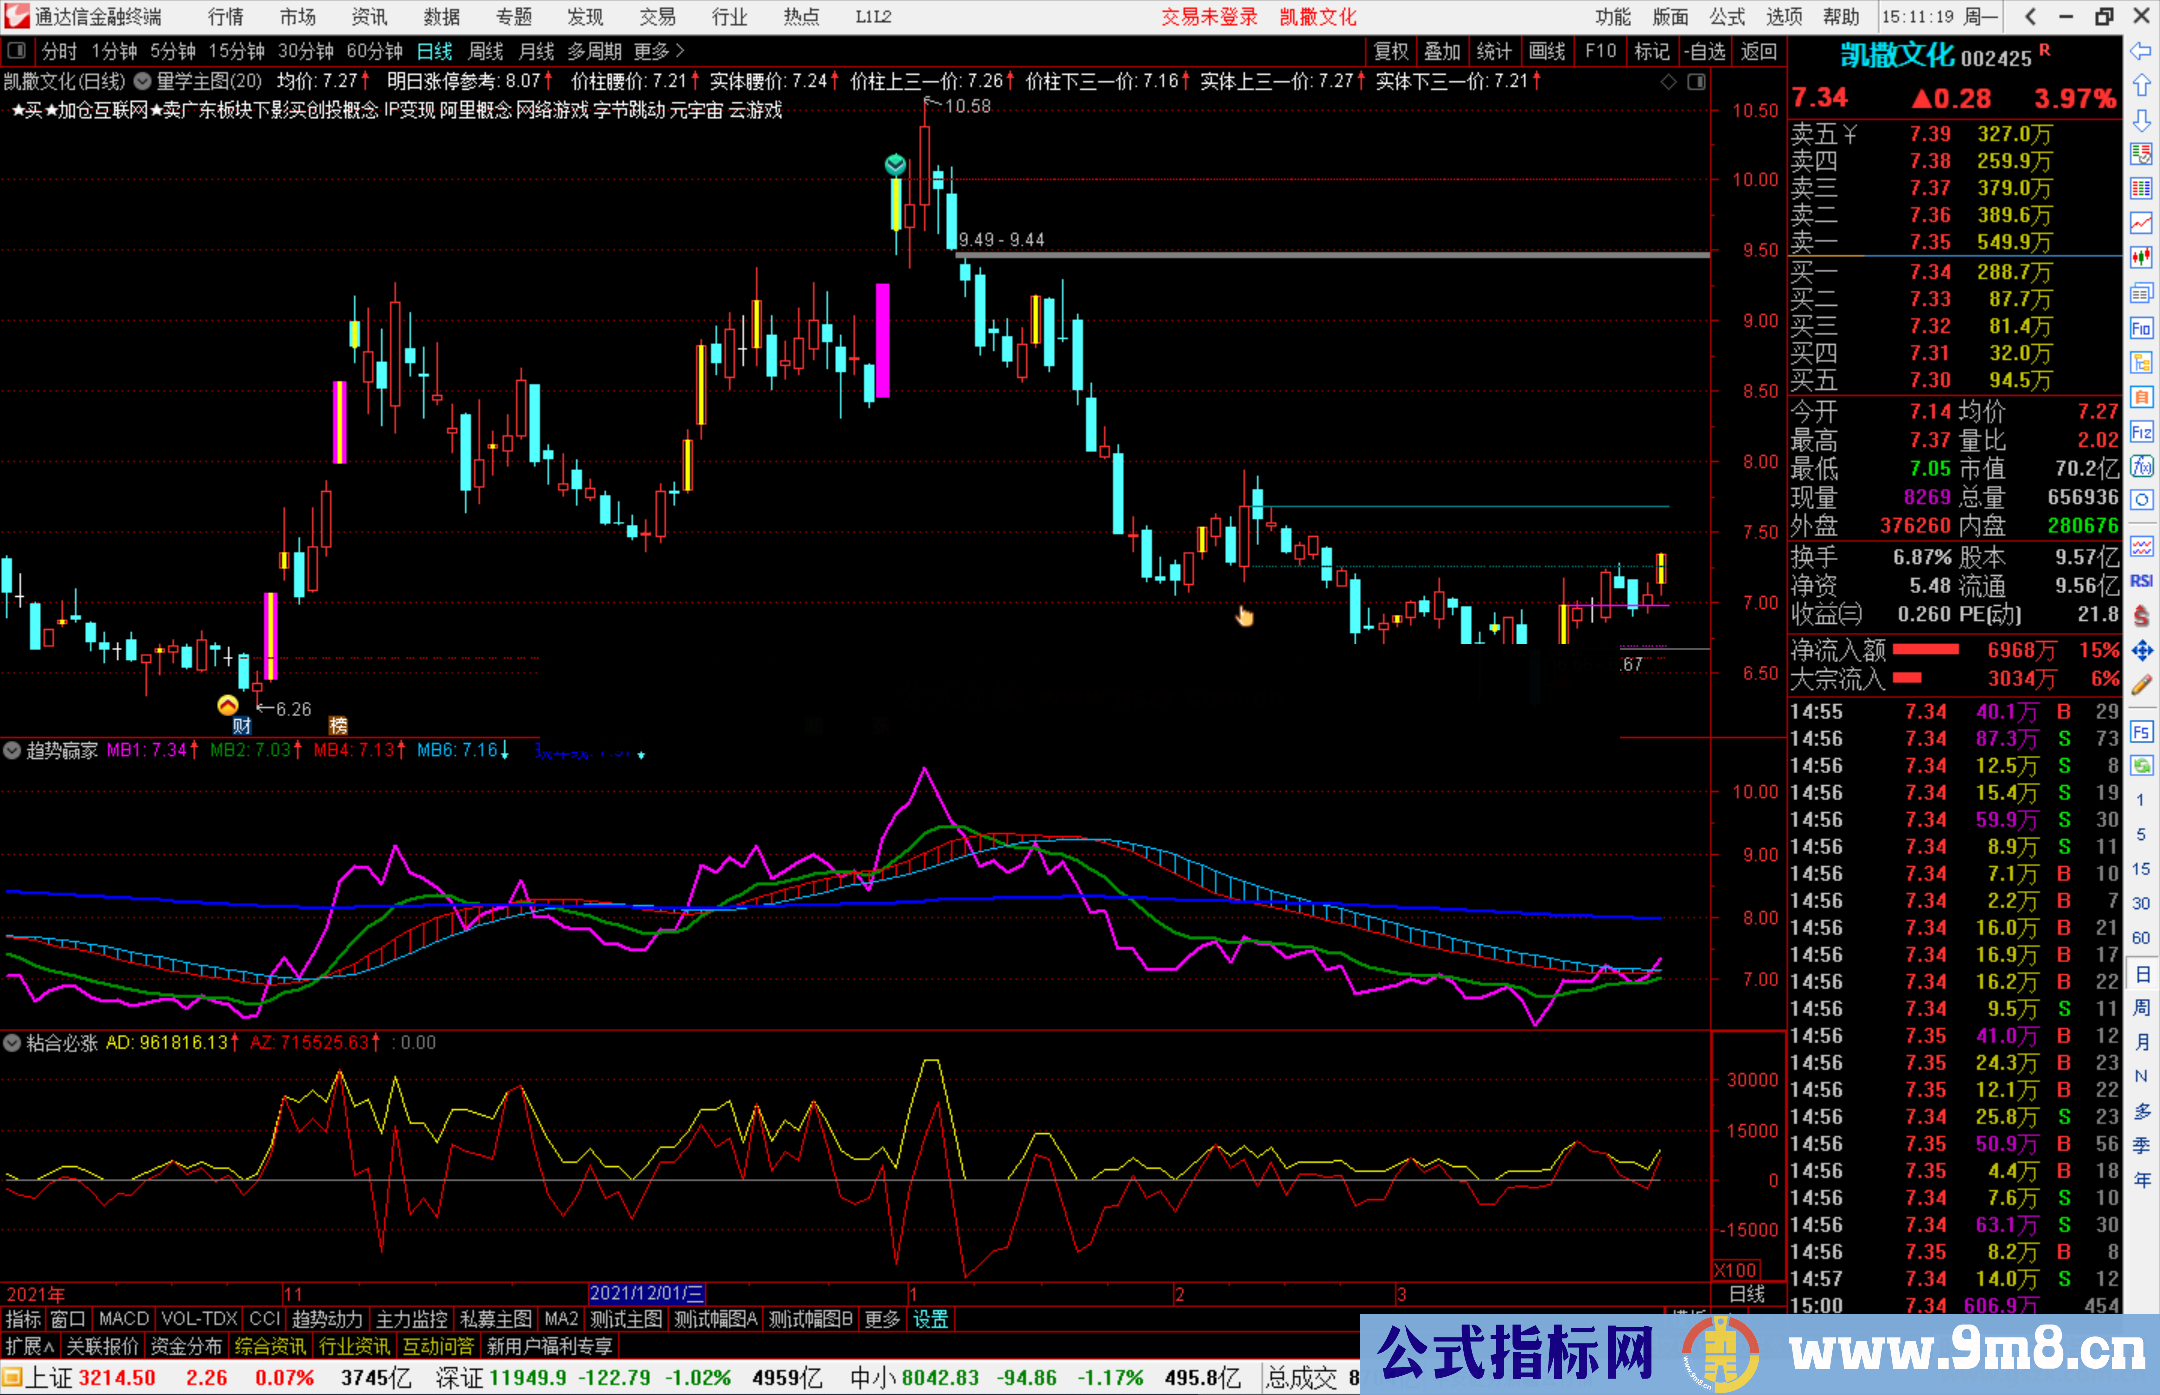
Task: Toggle 叠加 overlay mode on
Action: coord(1443,51)
